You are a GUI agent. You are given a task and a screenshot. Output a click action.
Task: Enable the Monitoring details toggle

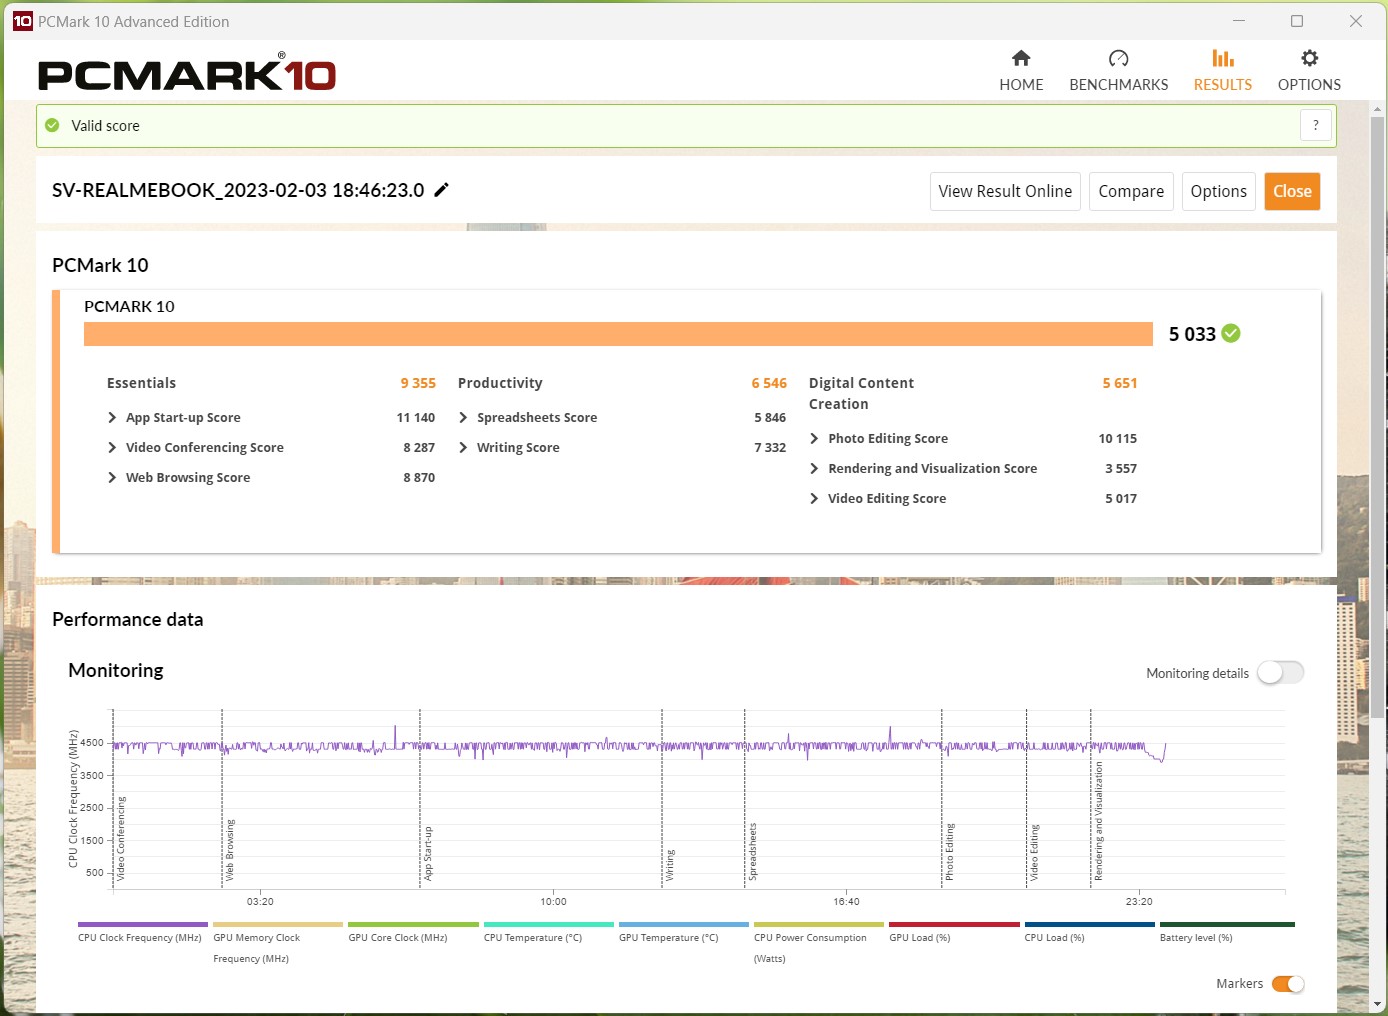1280,673
